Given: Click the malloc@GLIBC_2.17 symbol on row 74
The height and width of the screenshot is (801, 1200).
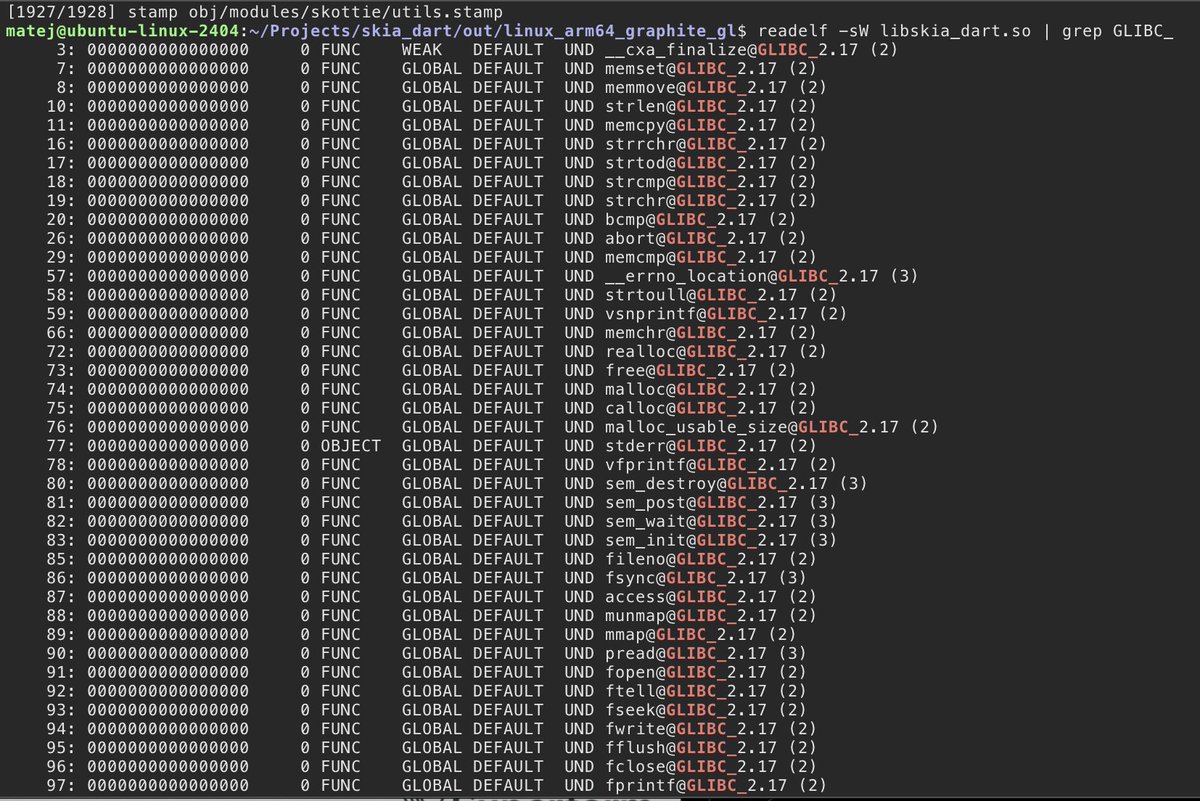Looking at the screenshot, I should 690,390.
